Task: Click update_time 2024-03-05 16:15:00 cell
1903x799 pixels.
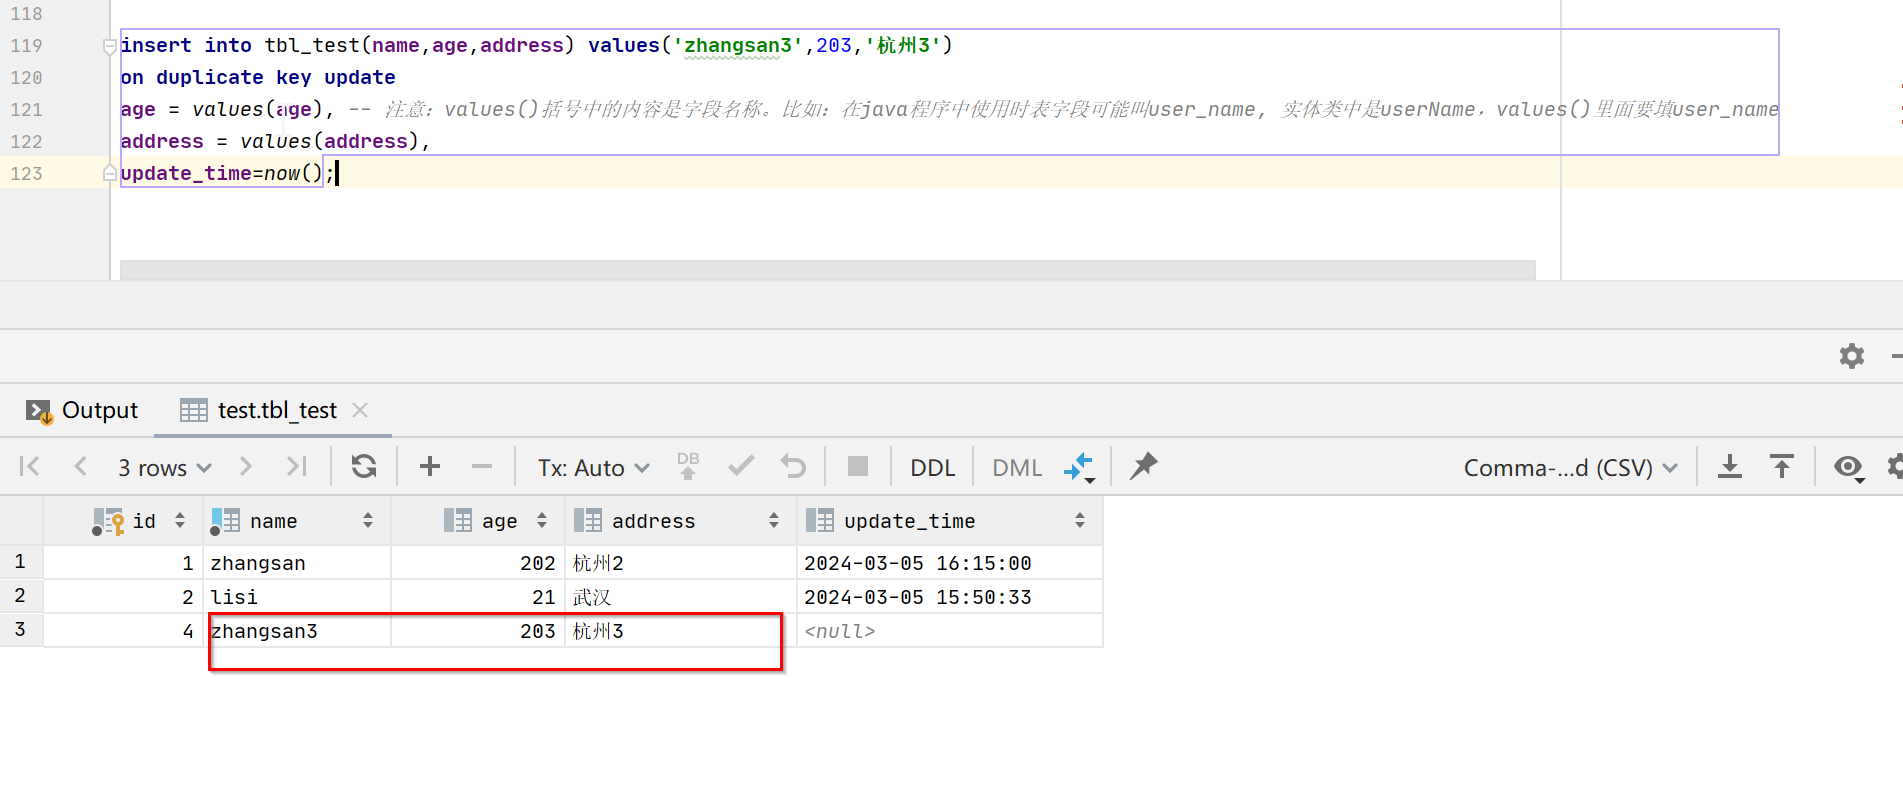Action: 950,563
